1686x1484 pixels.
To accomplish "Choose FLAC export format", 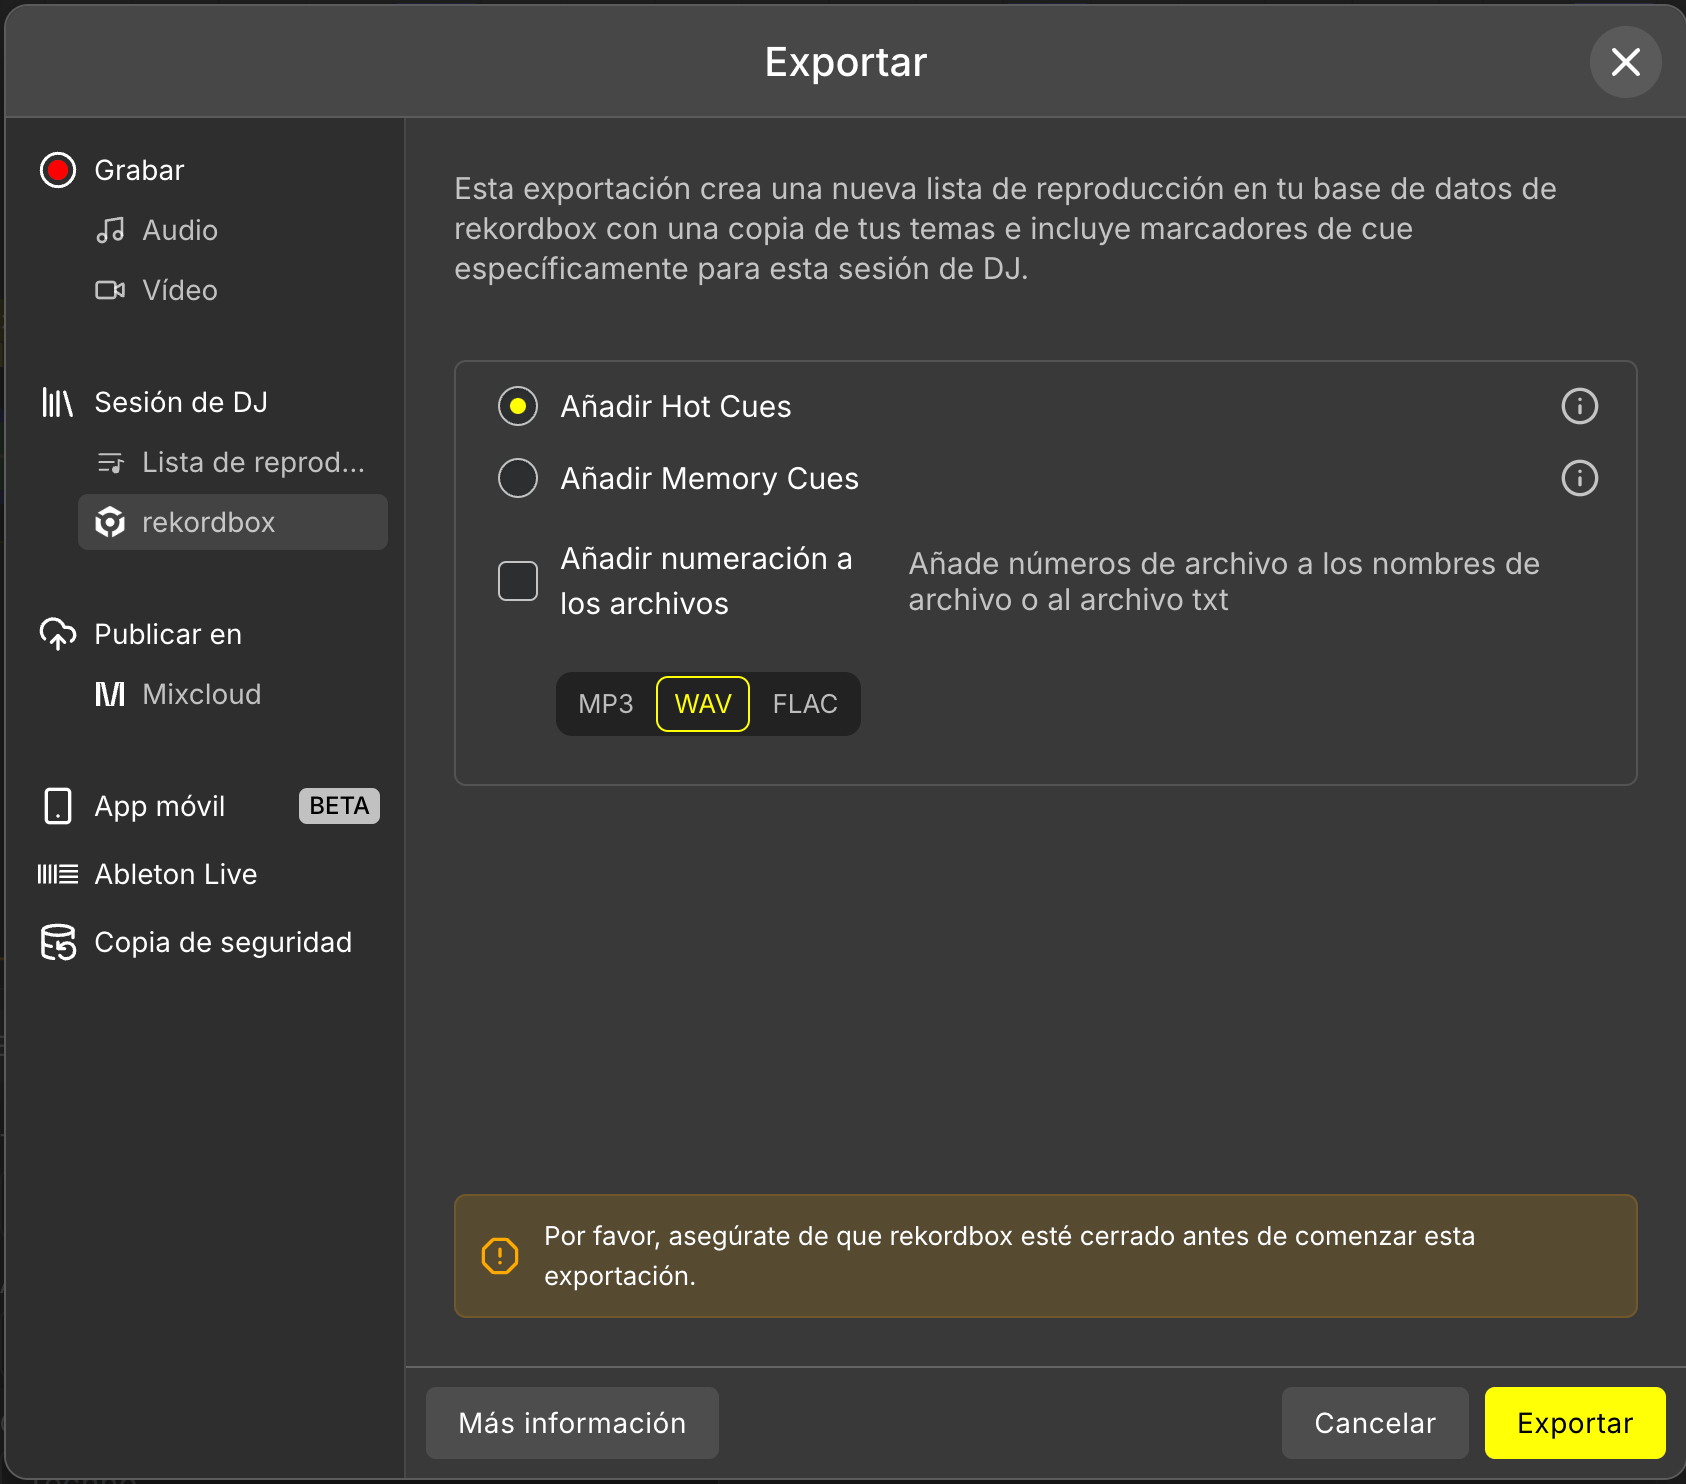I will (804, 704).
